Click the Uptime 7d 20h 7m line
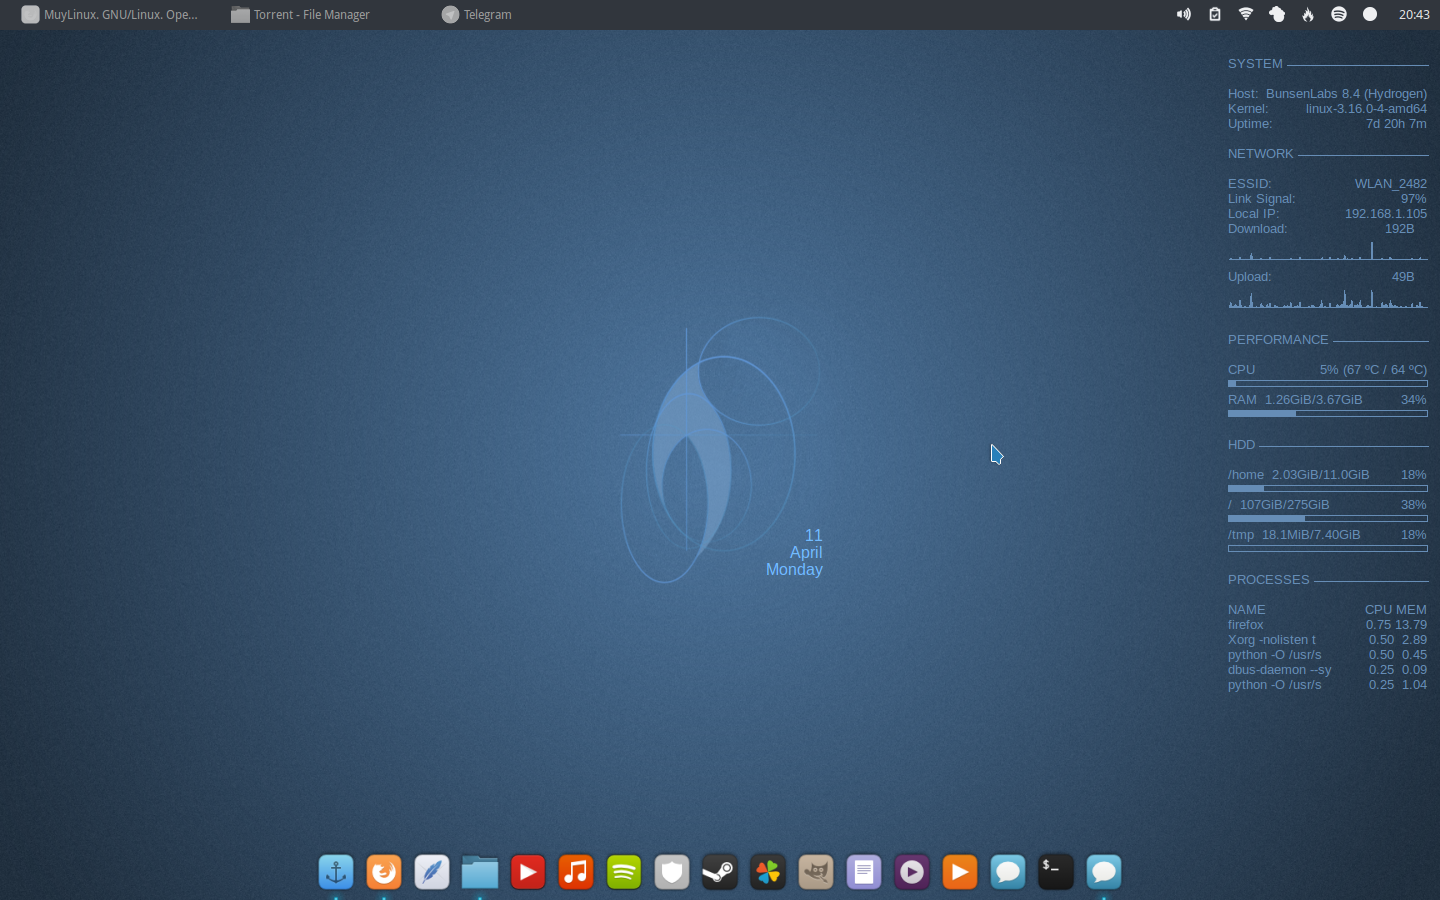This screenshot has height=900, width=1440. click(1328, 124)
